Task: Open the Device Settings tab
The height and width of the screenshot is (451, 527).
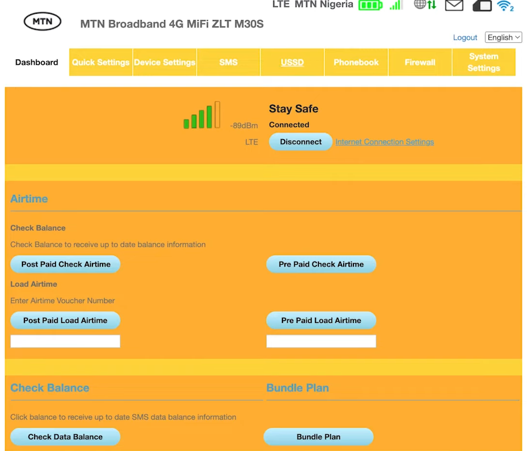Action: [164, 62]
